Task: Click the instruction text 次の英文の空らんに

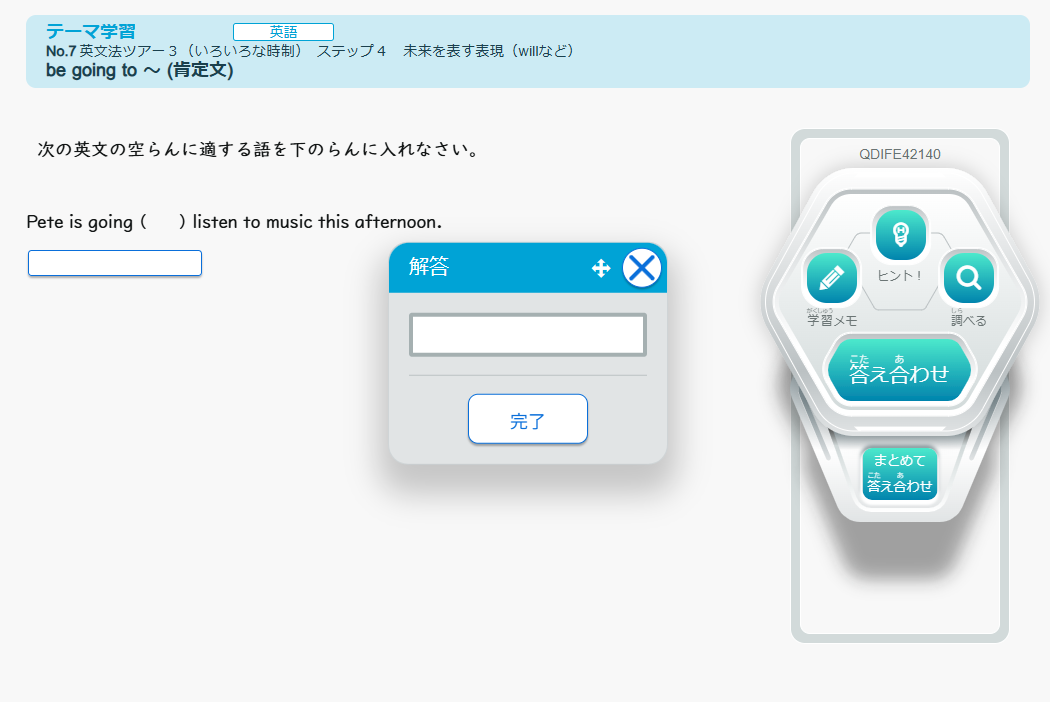Action: tap(258, 150)
